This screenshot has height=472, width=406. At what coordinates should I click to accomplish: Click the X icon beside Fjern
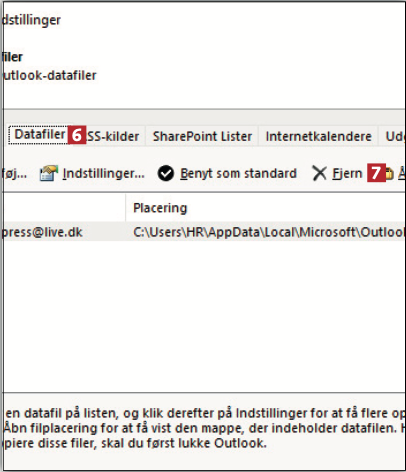pyautogui.click(x=320, y=173)
